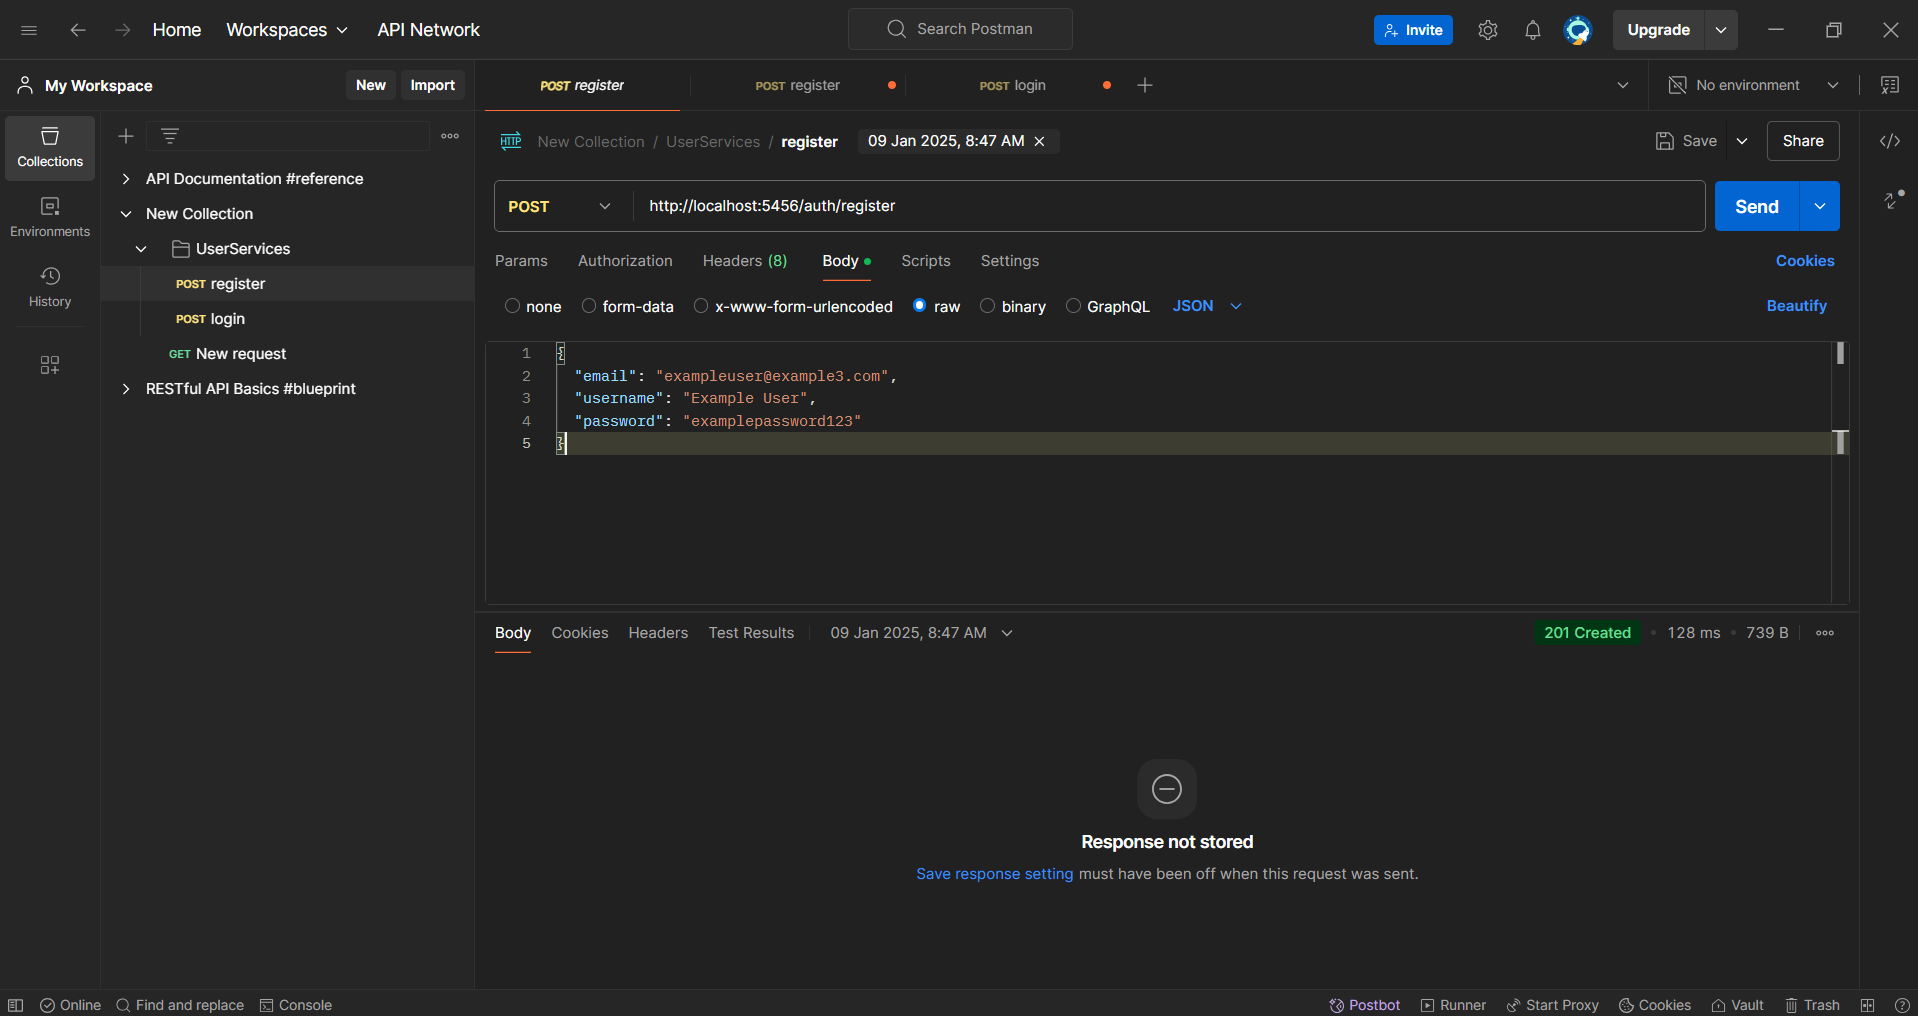The height and width of the screenshot is (1016, 1918).
Task: Go forward with the right arrow
Action: [122, 30]
